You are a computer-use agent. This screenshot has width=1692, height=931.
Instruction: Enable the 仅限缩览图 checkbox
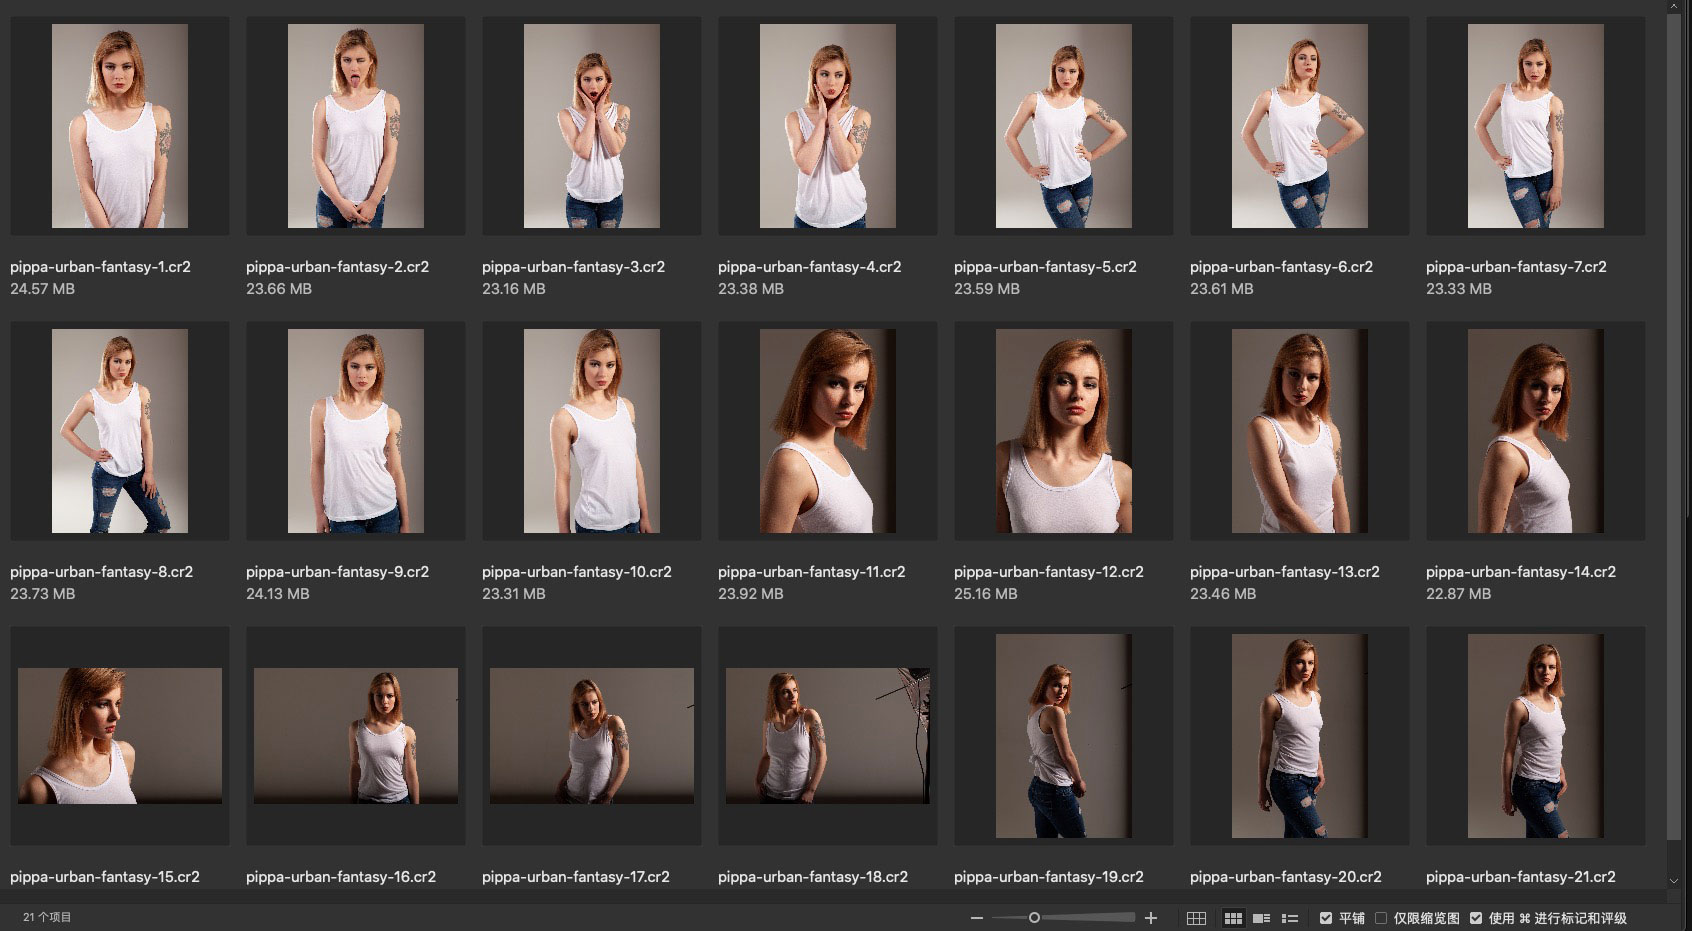point(1381,918)
